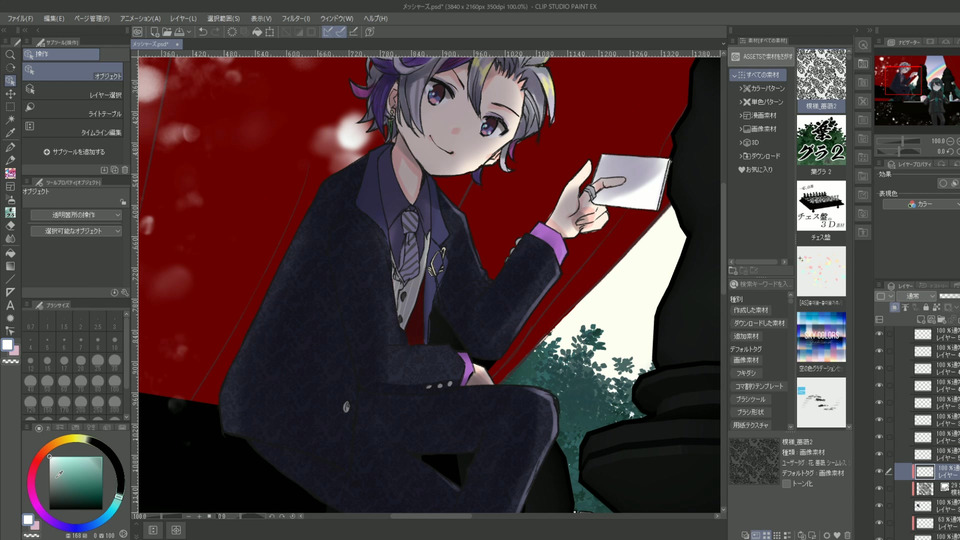Image resolution: width=960 pixels, height=540 pixels.
Task: Collapse the すべての素材 tree node
Action: pyautogui.click(x=734, y=75)
